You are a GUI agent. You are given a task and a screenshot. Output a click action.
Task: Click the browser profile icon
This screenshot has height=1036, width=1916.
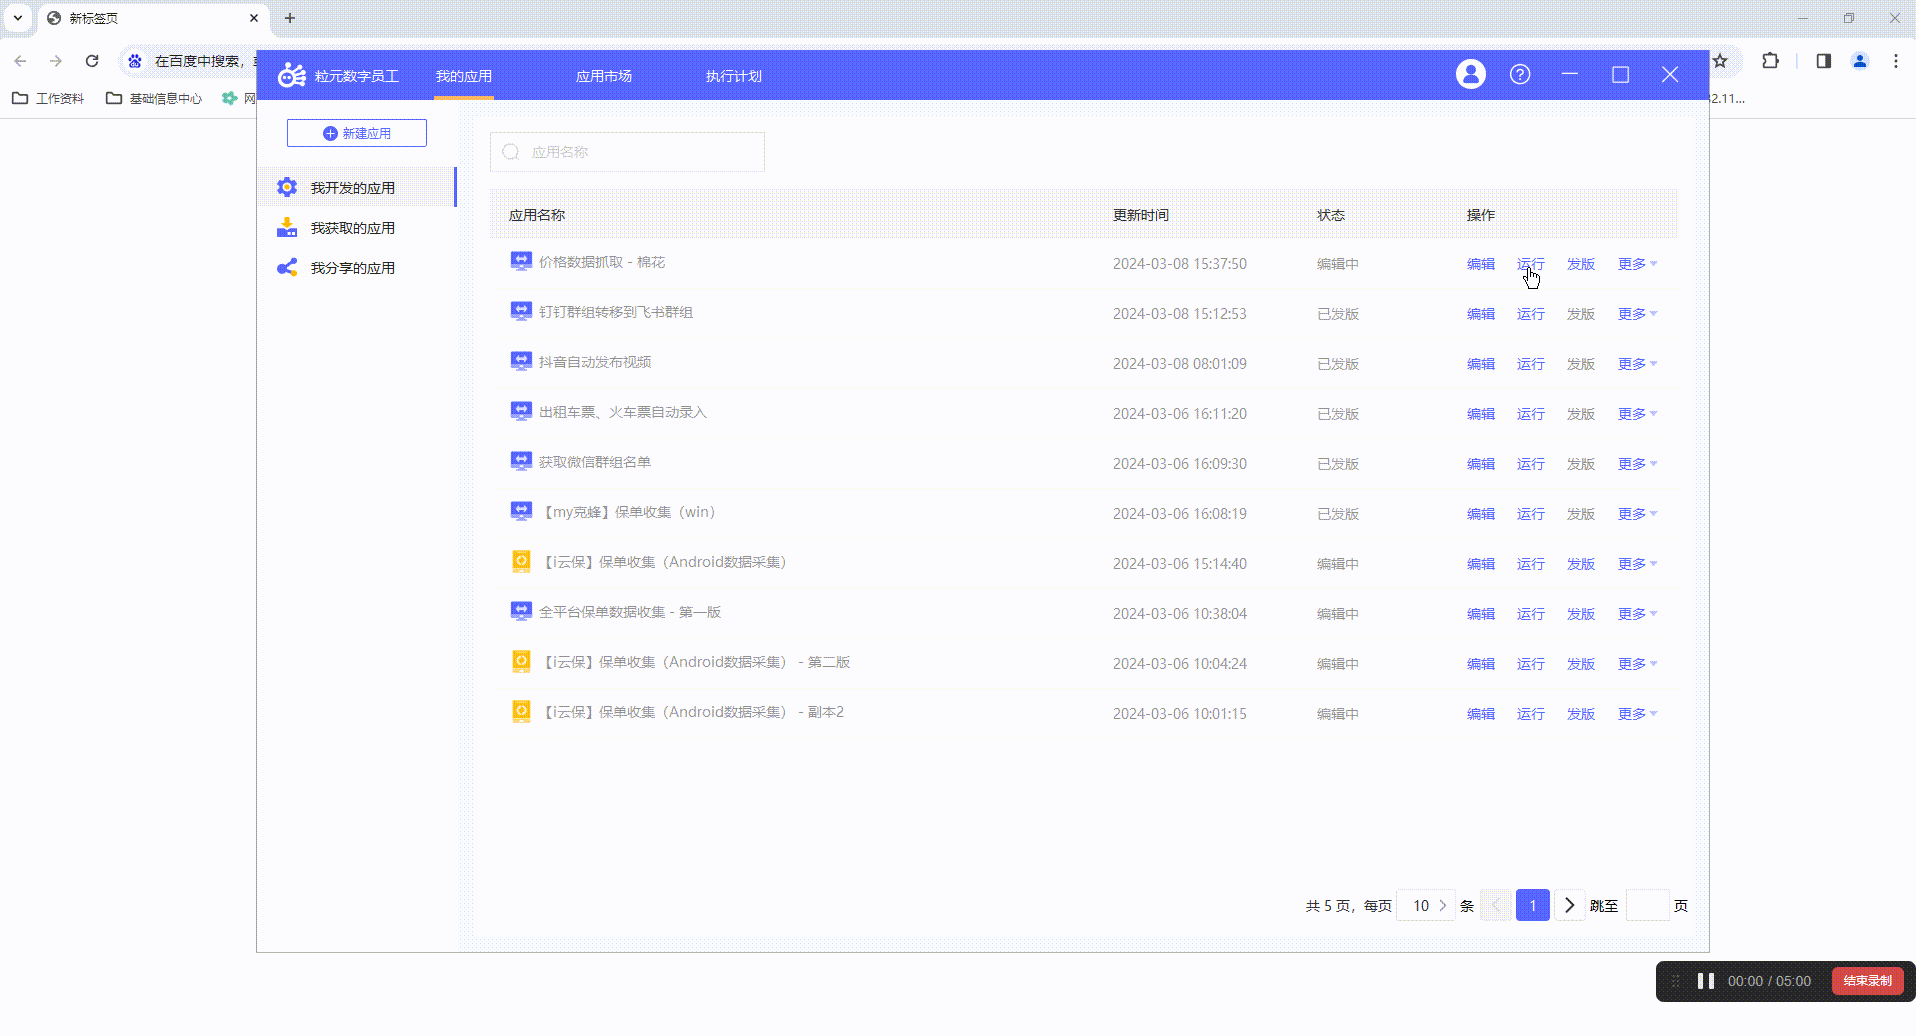[x=1860, y=61]
